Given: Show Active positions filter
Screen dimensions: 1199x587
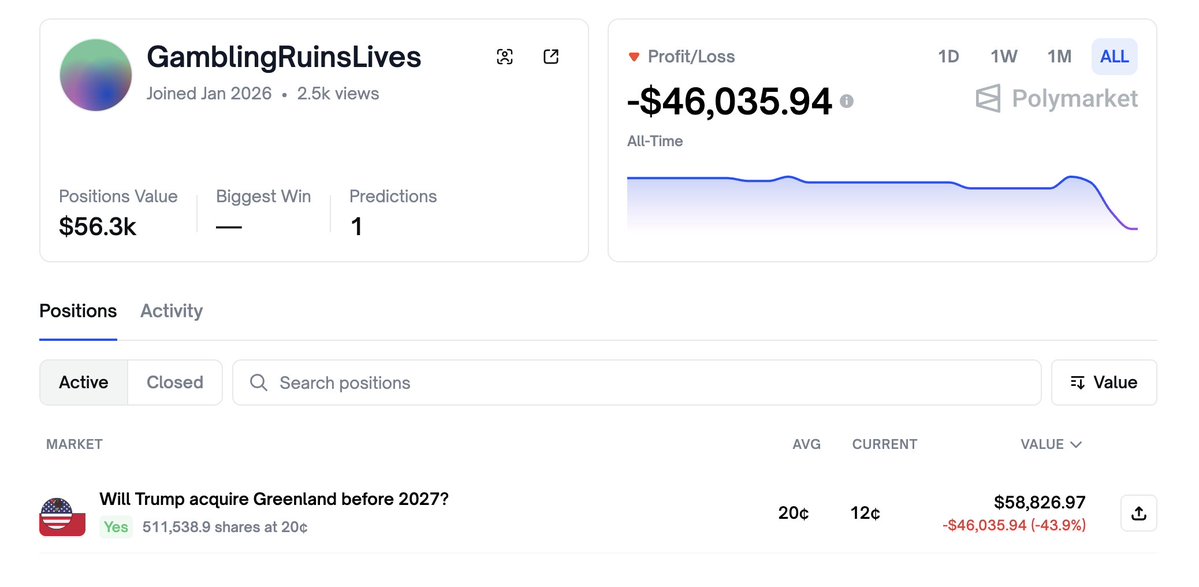Looking at the screenshot, I should coord(83,382).
